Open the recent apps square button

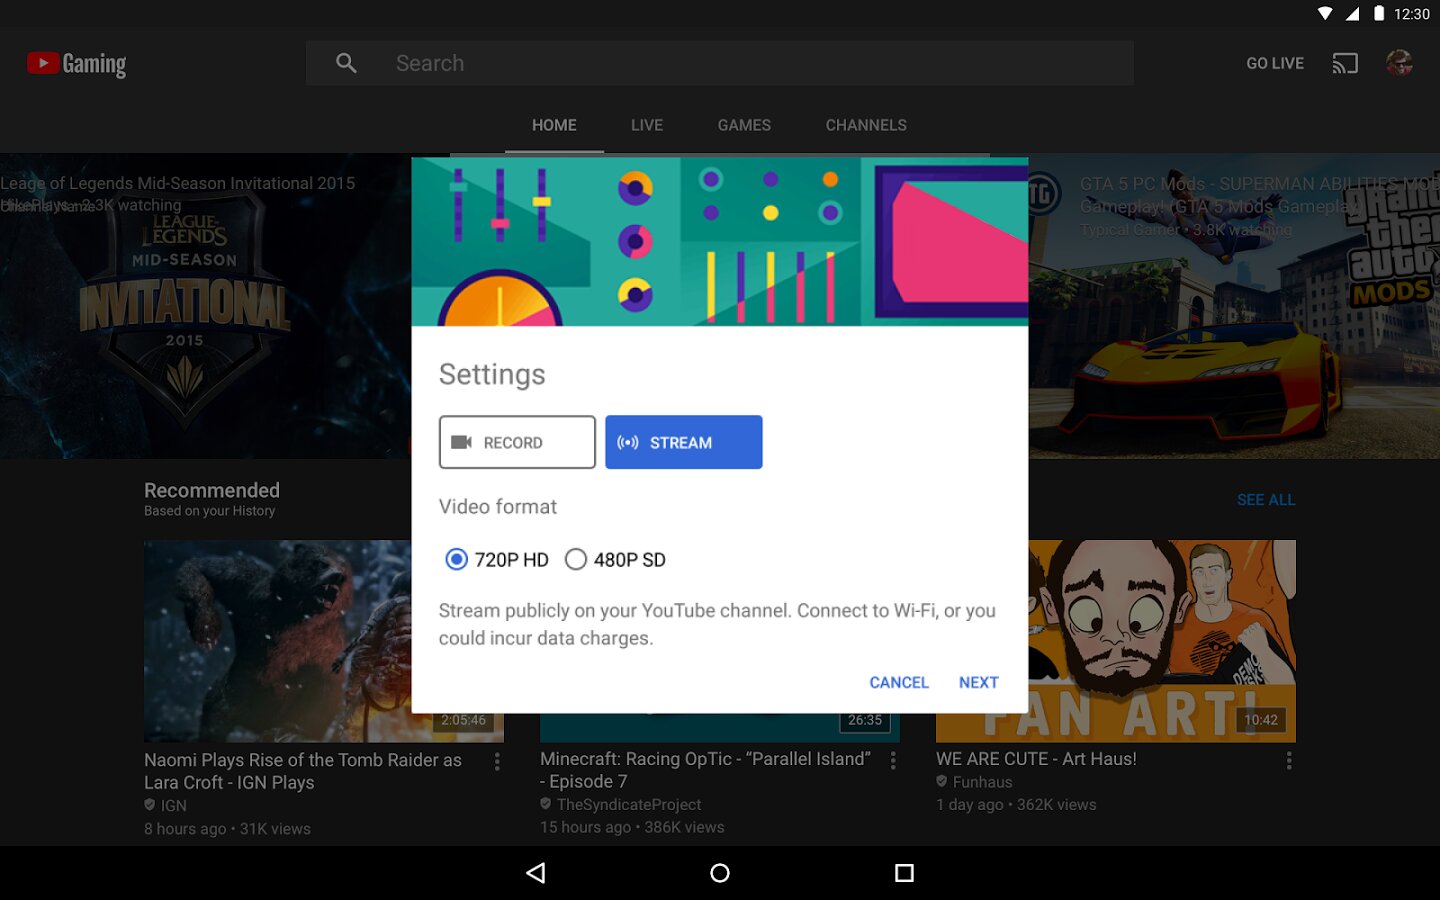(x=904, y=873)
